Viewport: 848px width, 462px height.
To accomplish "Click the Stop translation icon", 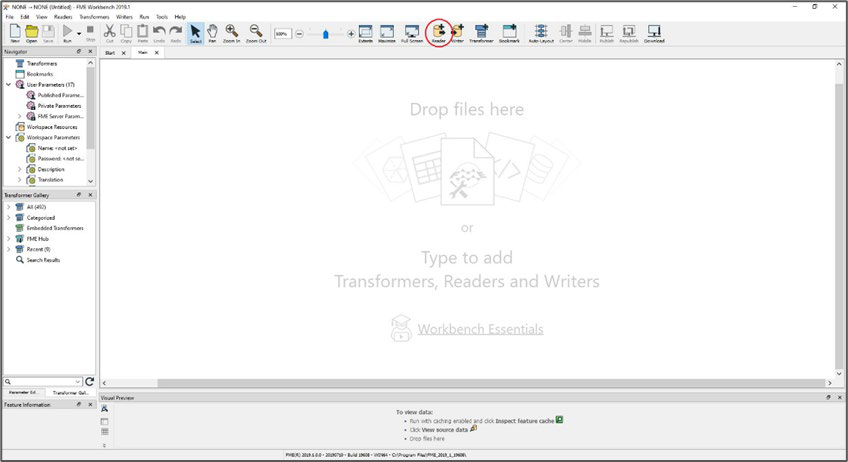I will point(90,34).
